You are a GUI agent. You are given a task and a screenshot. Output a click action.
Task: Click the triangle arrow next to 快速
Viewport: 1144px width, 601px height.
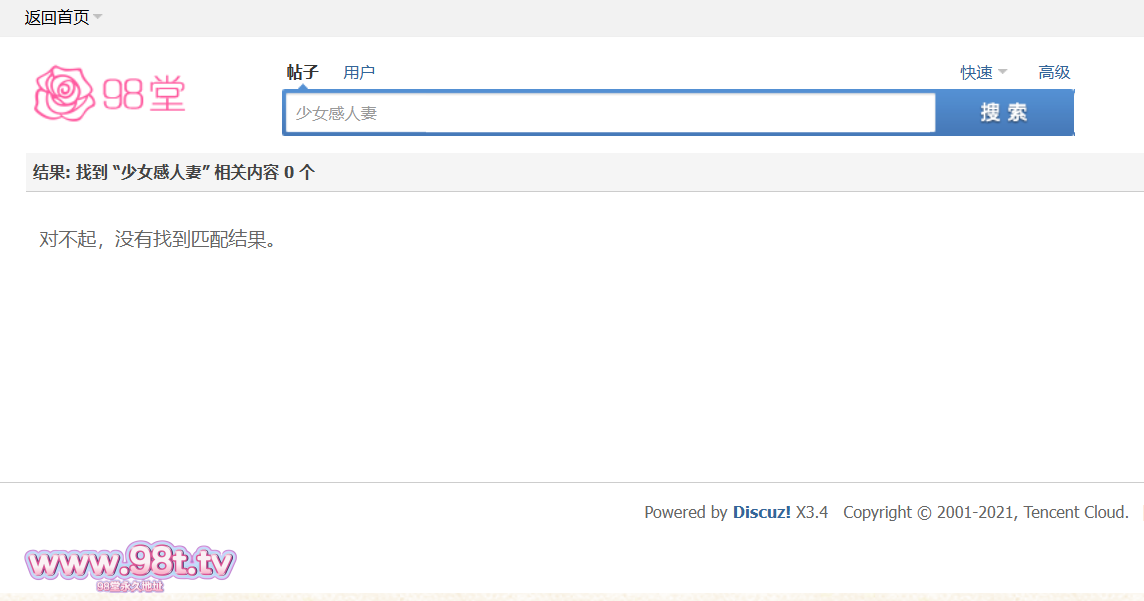coord(1003,72)
